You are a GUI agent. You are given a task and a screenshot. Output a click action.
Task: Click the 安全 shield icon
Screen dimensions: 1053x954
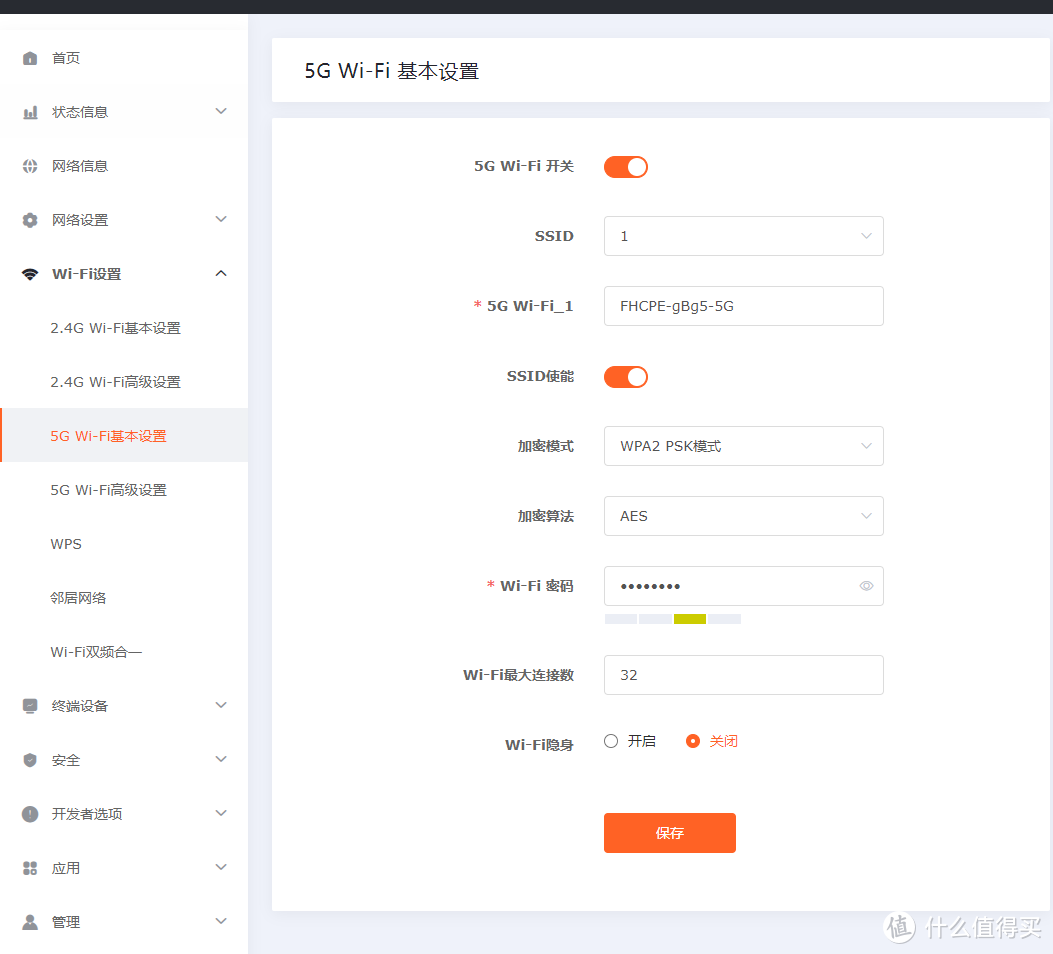click(x=31, y=759)
